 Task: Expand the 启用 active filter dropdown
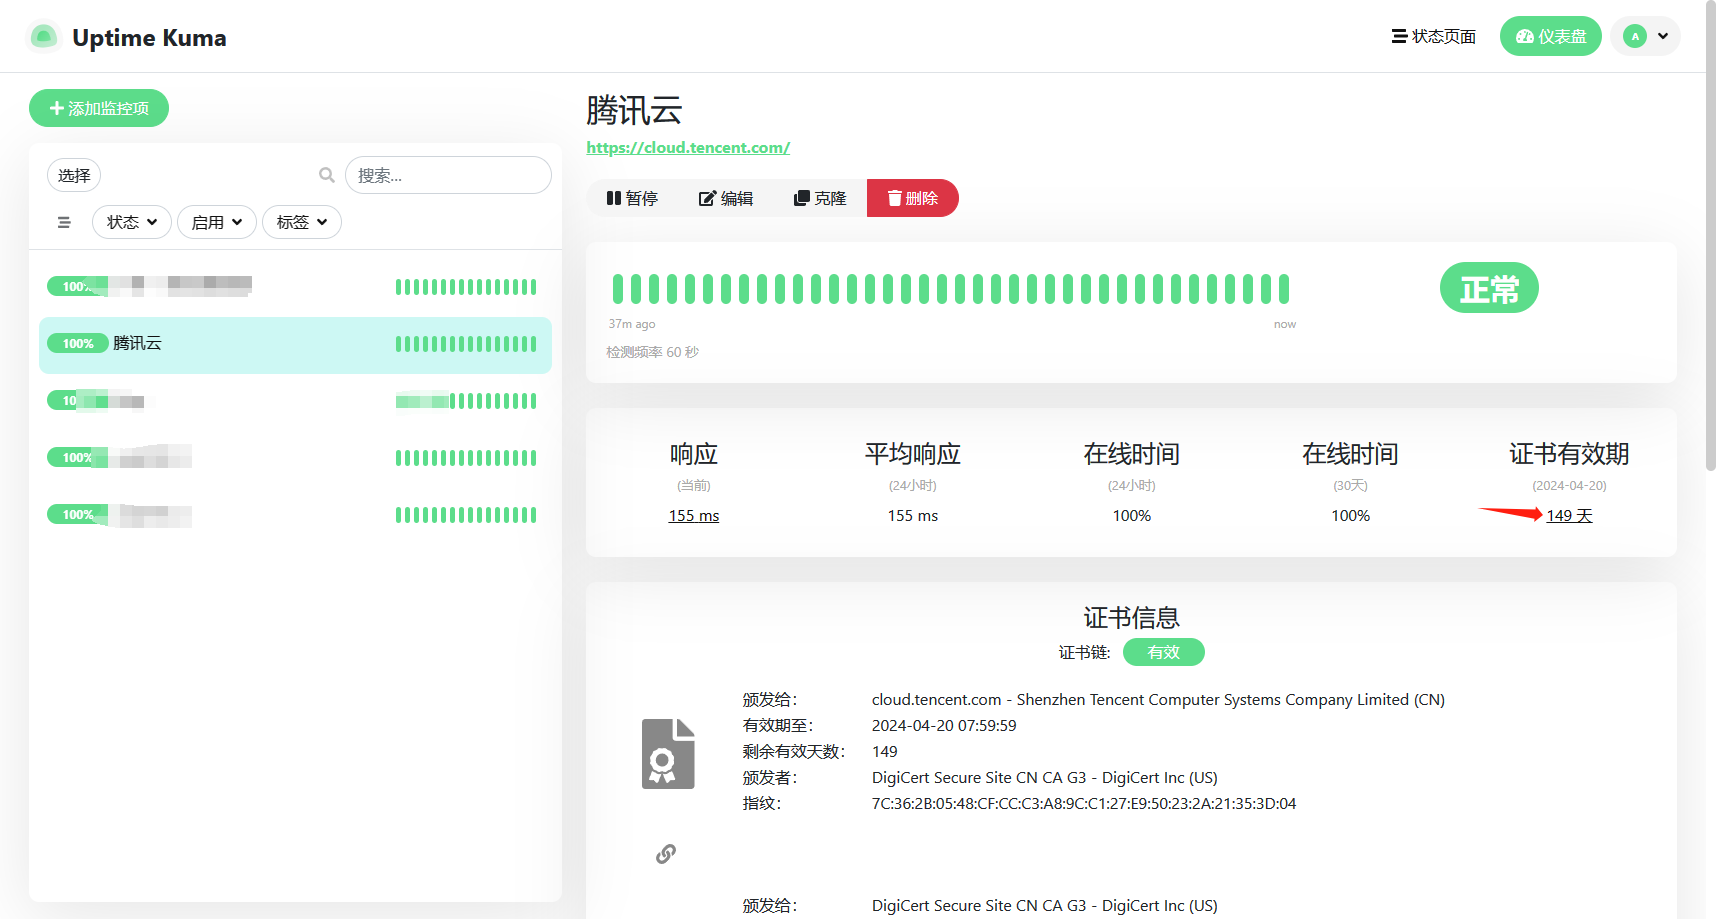pos(217,222)
